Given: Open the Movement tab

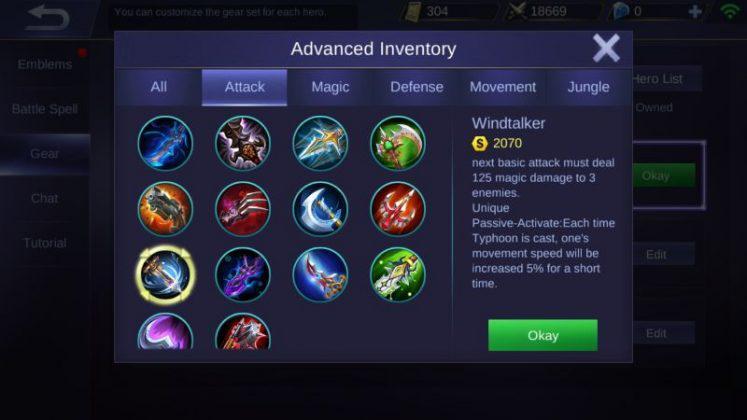Looking at the screenshot, I should [503, 87].
